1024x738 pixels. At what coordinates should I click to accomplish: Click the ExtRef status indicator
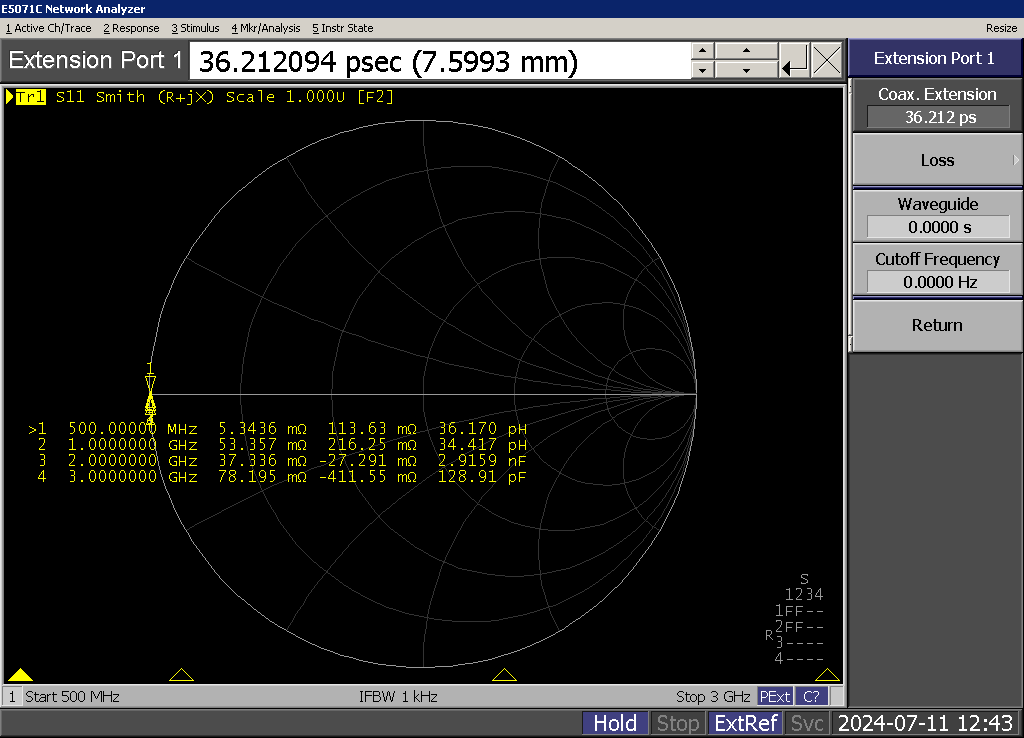coord(744,723)
